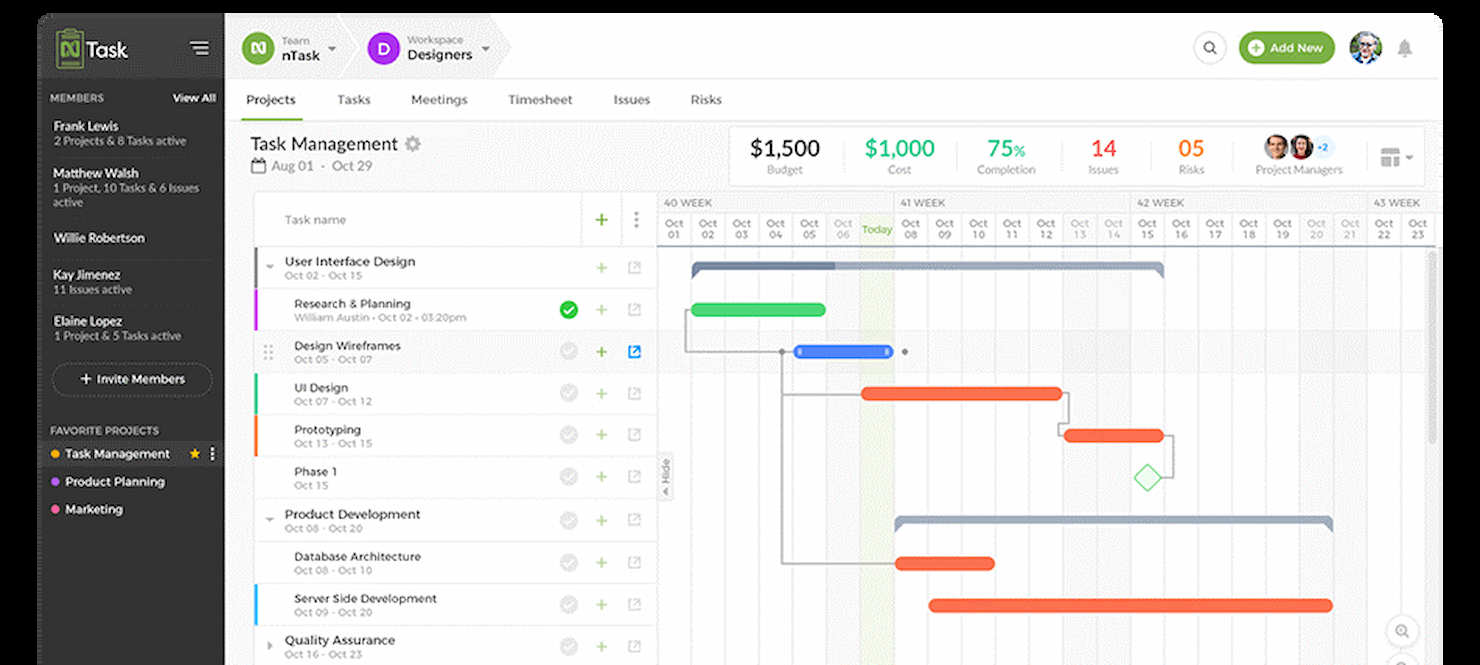Viewport: 1480px width, 665px height.
Task: Add subtask under Prototyping row
Action: (x=601, y=435)
